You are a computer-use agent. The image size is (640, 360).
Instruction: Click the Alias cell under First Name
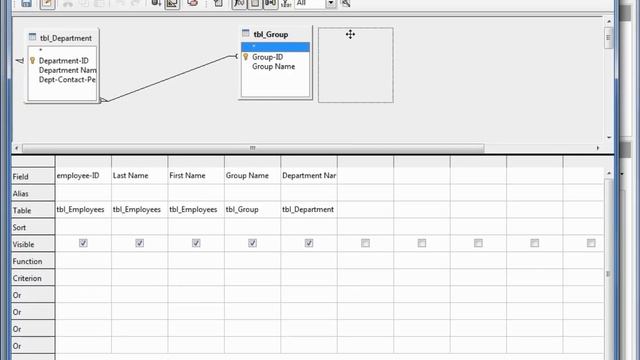(x=196, y=193)
